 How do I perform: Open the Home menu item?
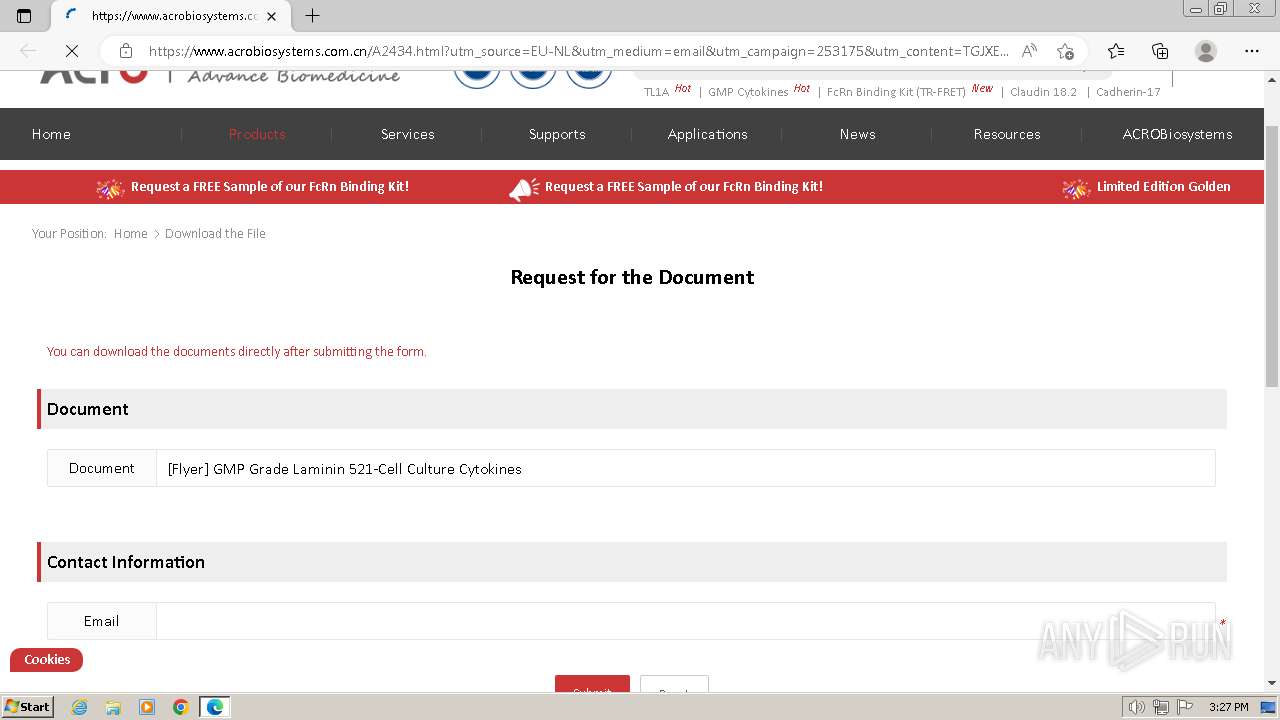[x=51, y=134]
